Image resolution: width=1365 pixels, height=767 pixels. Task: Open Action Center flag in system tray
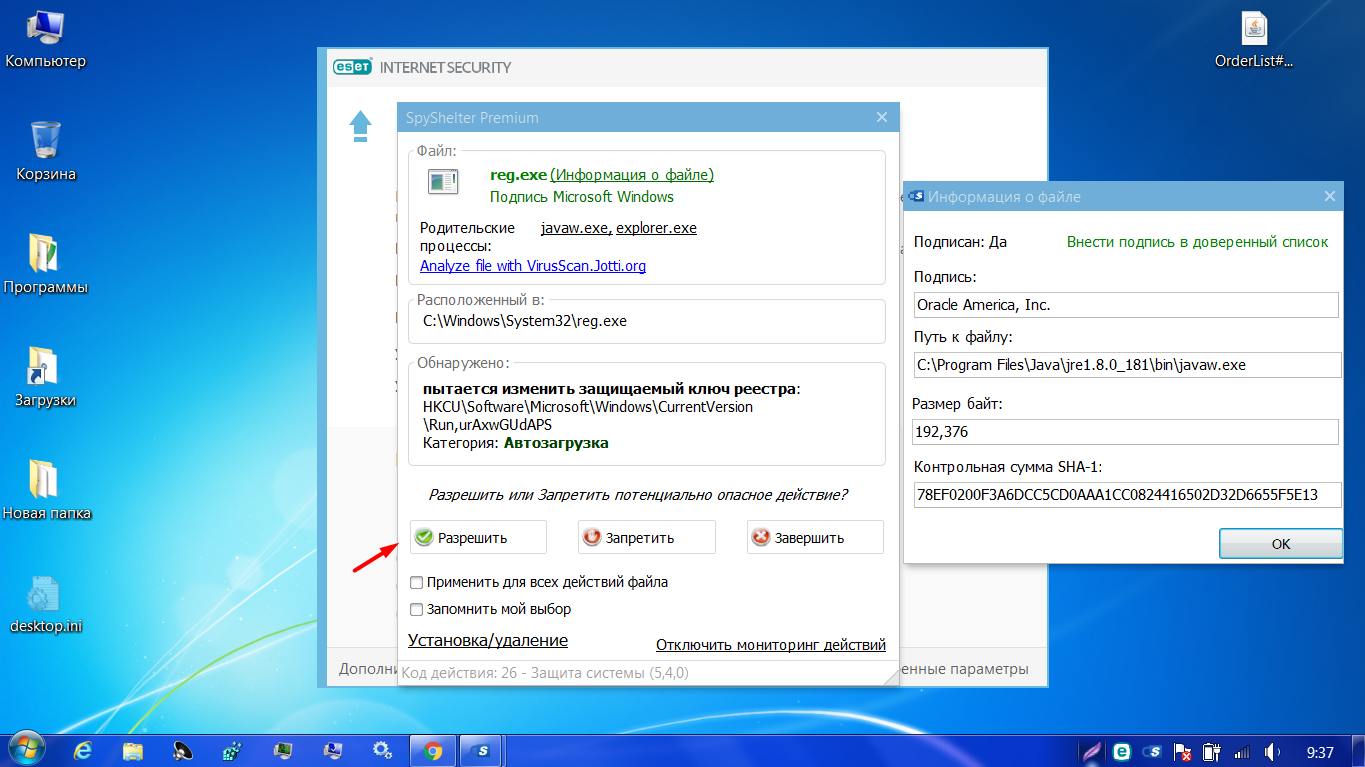[x=1182, y=751]
